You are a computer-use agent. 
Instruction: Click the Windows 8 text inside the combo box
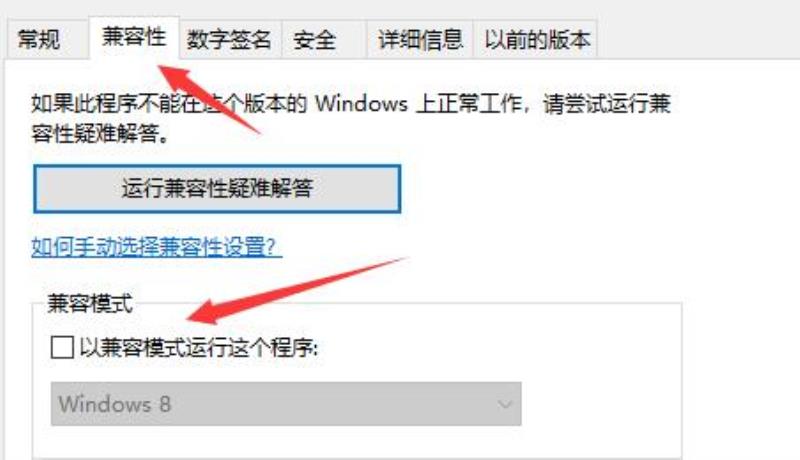click(114, 404)
